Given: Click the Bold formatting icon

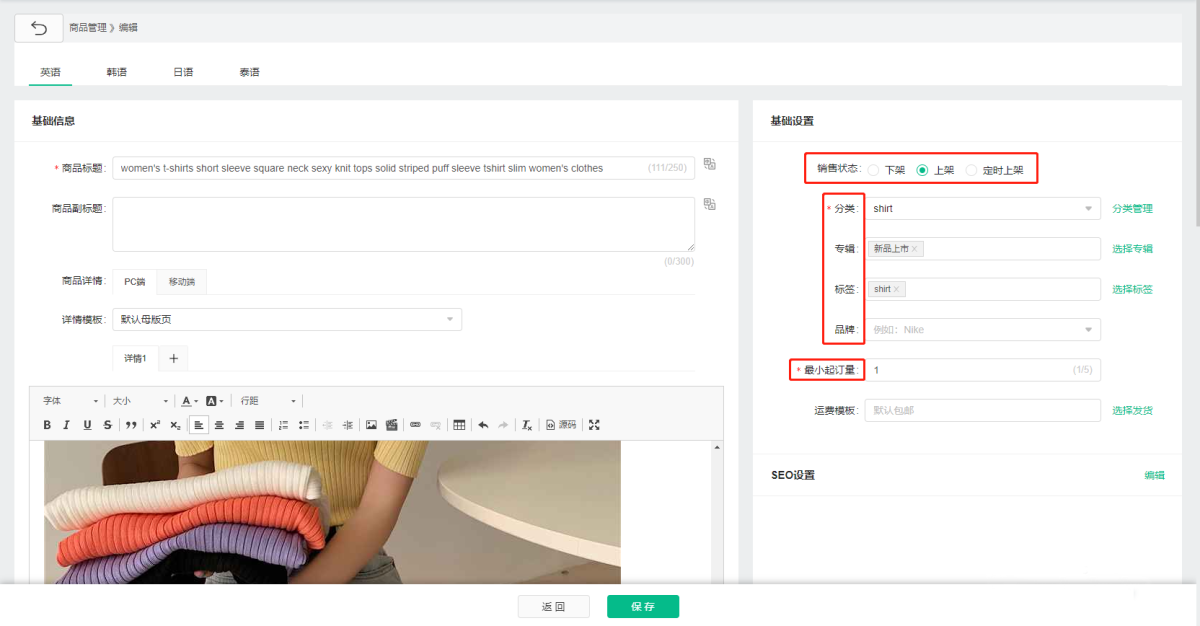Looking at the screenshot, I should tap(47, 425).
